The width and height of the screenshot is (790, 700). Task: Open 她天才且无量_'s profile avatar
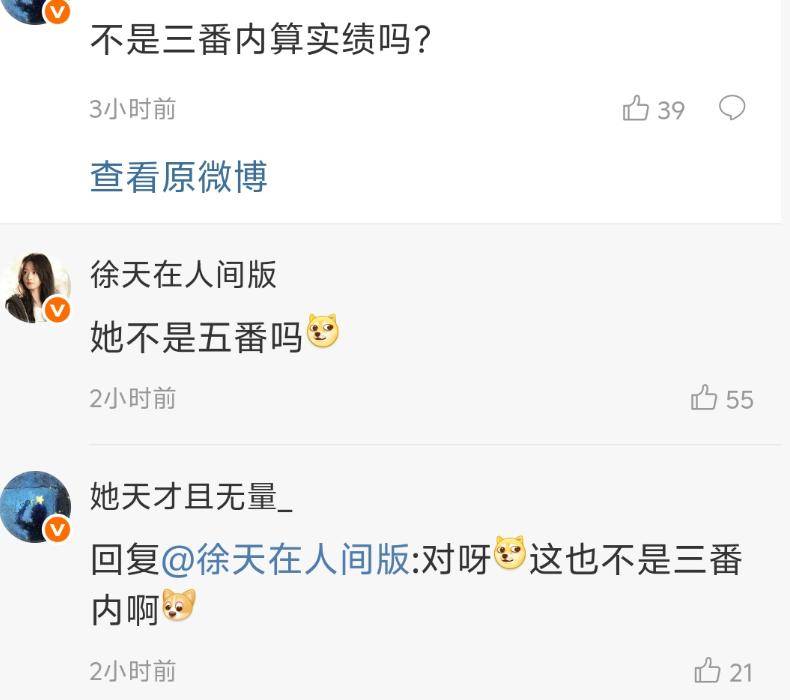(x=35, y=507)
